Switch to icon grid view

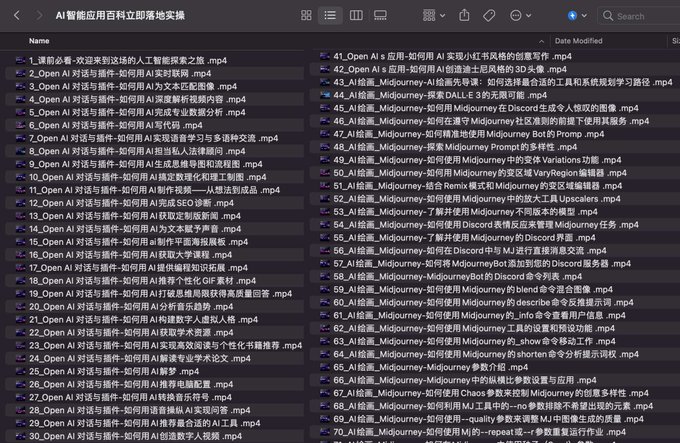306,16
